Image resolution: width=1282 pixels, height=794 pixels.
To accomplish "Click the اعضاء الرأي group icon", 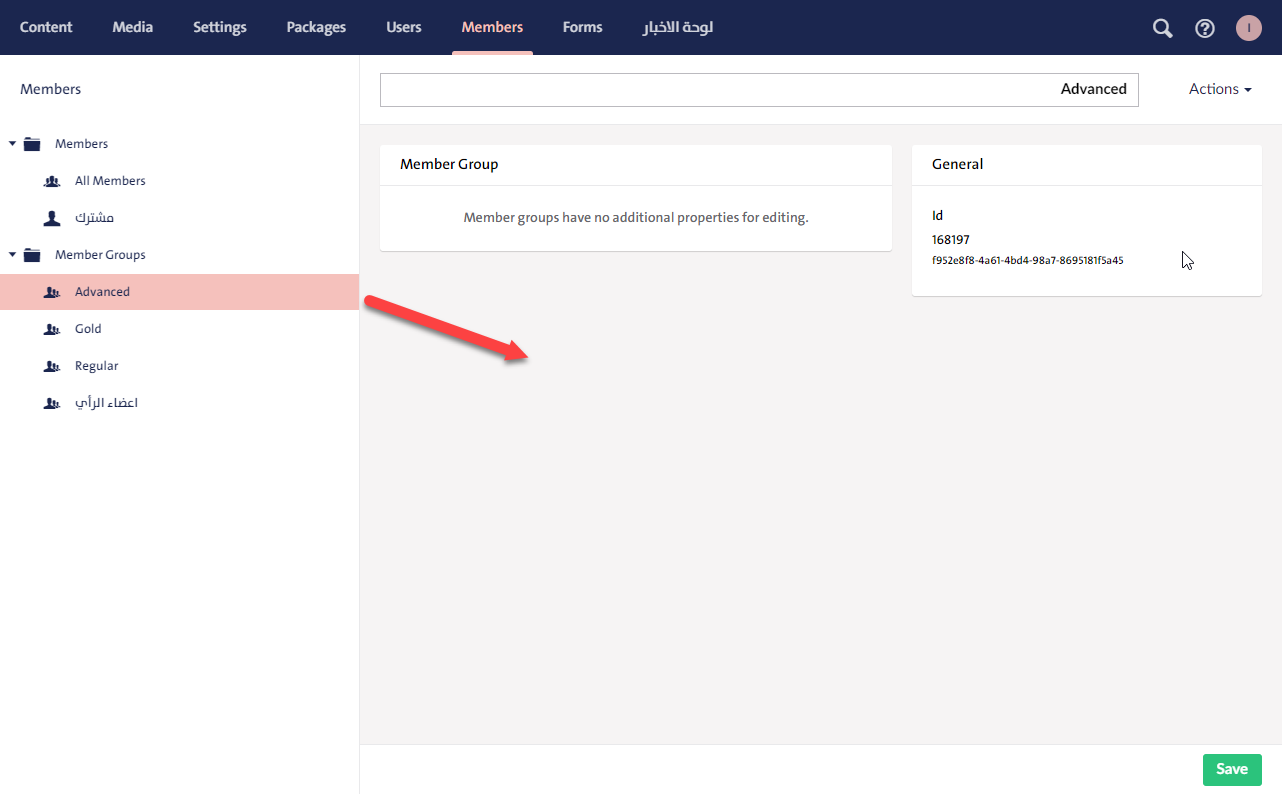I will click(52, 403).
